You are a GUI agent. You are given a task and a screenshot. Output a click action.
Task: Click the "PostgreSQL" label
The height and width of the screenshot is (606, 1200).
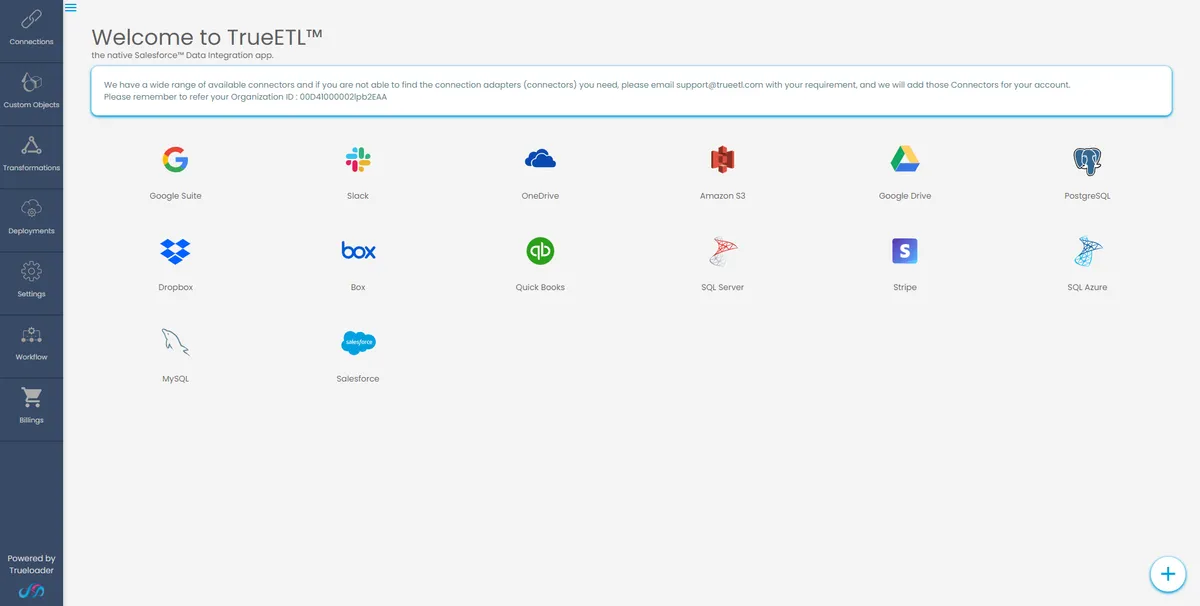[x=1087, y=196]
